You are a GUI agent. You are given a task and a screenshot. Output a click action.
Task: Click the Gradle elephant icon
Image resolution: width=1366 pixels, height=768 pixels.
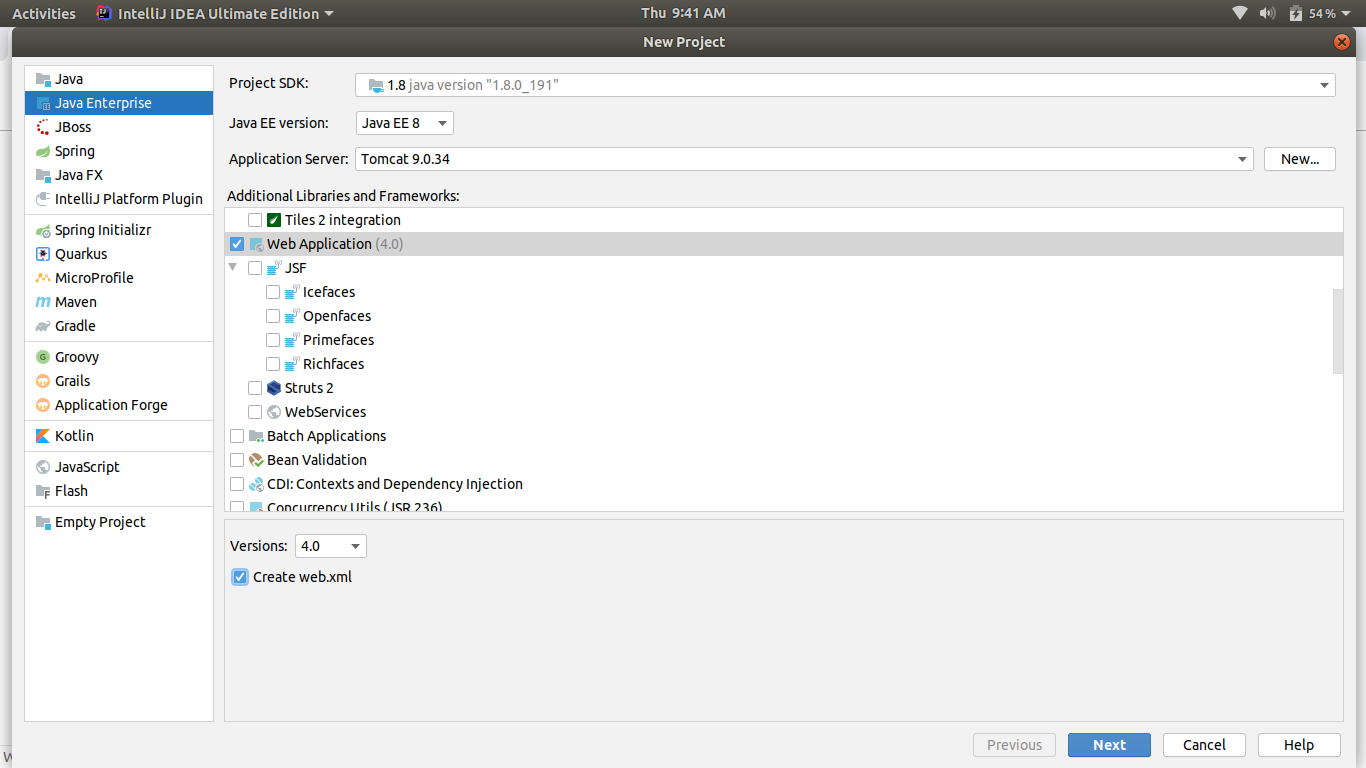(43, 326)
